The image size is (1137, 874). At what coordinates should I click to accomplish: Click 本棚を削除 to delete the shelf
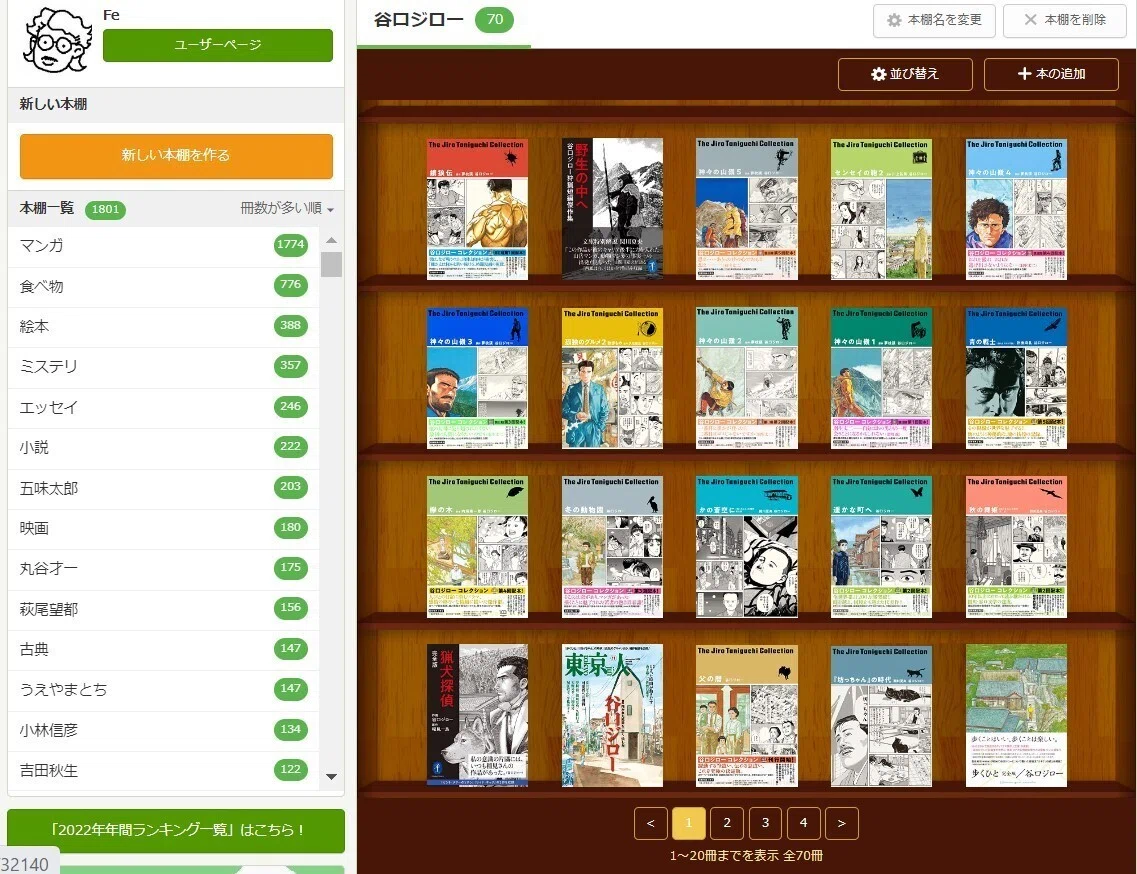click(1064, 20)
